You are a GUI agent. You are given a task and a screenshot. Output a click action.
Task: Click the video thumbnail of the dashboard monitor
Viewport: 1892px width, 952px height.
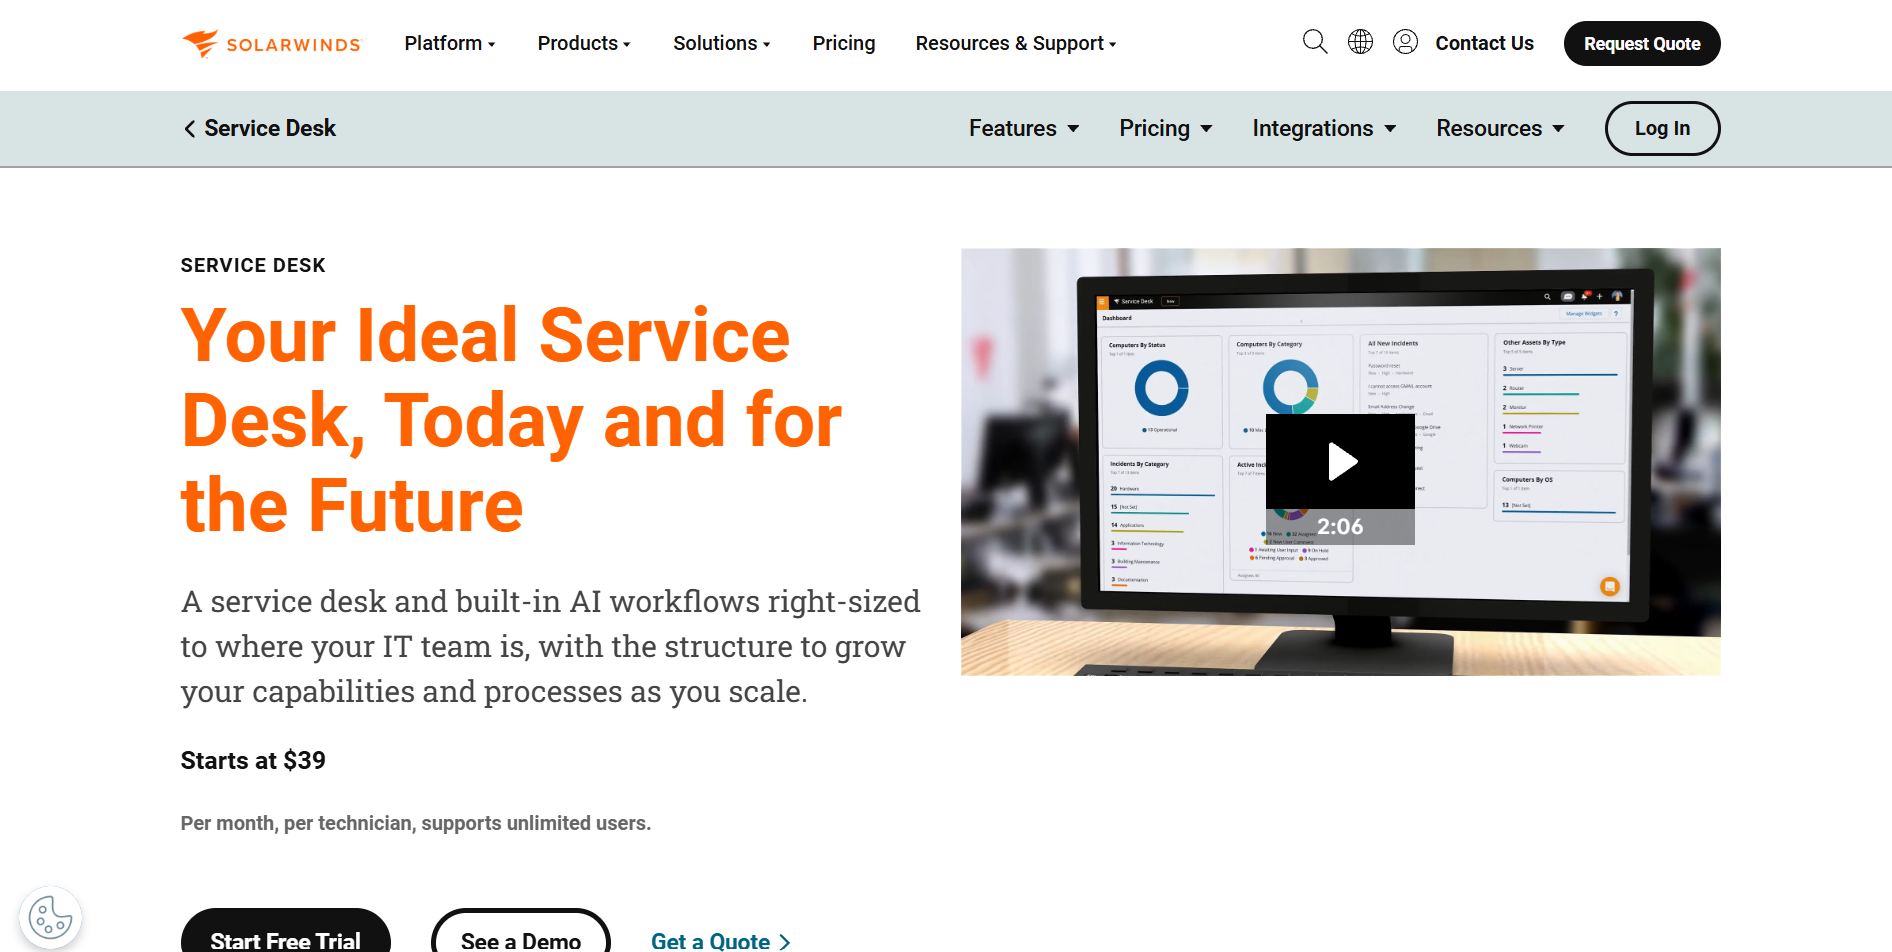coord(1340,461)
